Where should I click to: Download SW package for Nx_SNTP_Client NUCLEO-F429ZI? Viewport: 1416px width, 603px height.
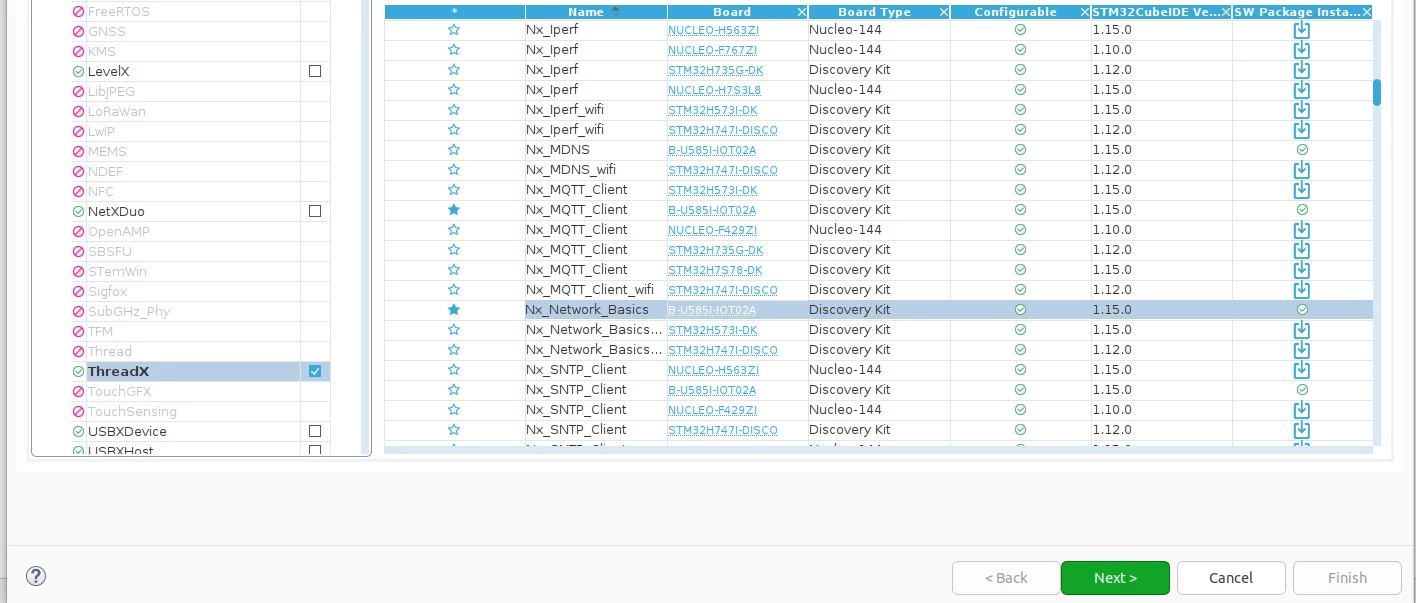coord(1302,410)
